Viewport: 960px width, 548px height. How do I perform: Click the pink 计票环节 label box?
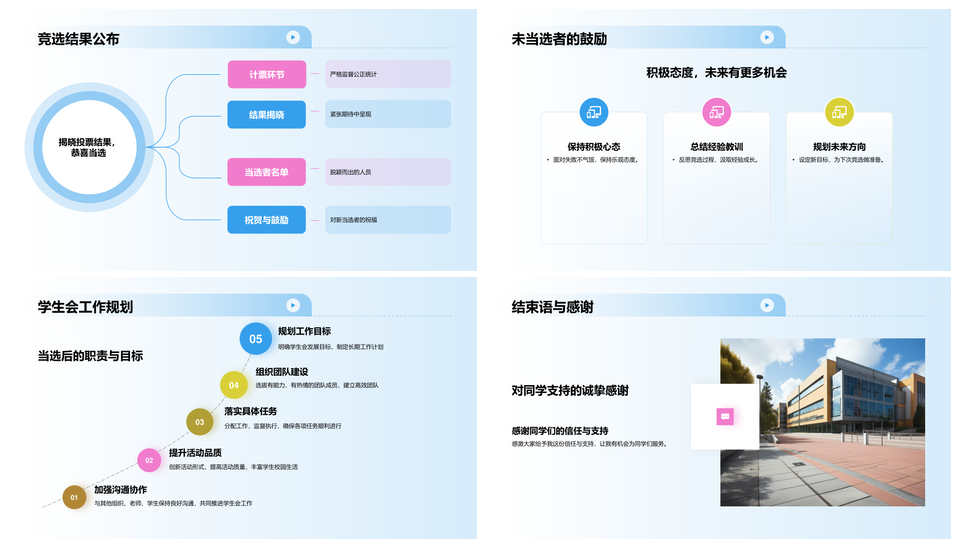click(266, 74)
